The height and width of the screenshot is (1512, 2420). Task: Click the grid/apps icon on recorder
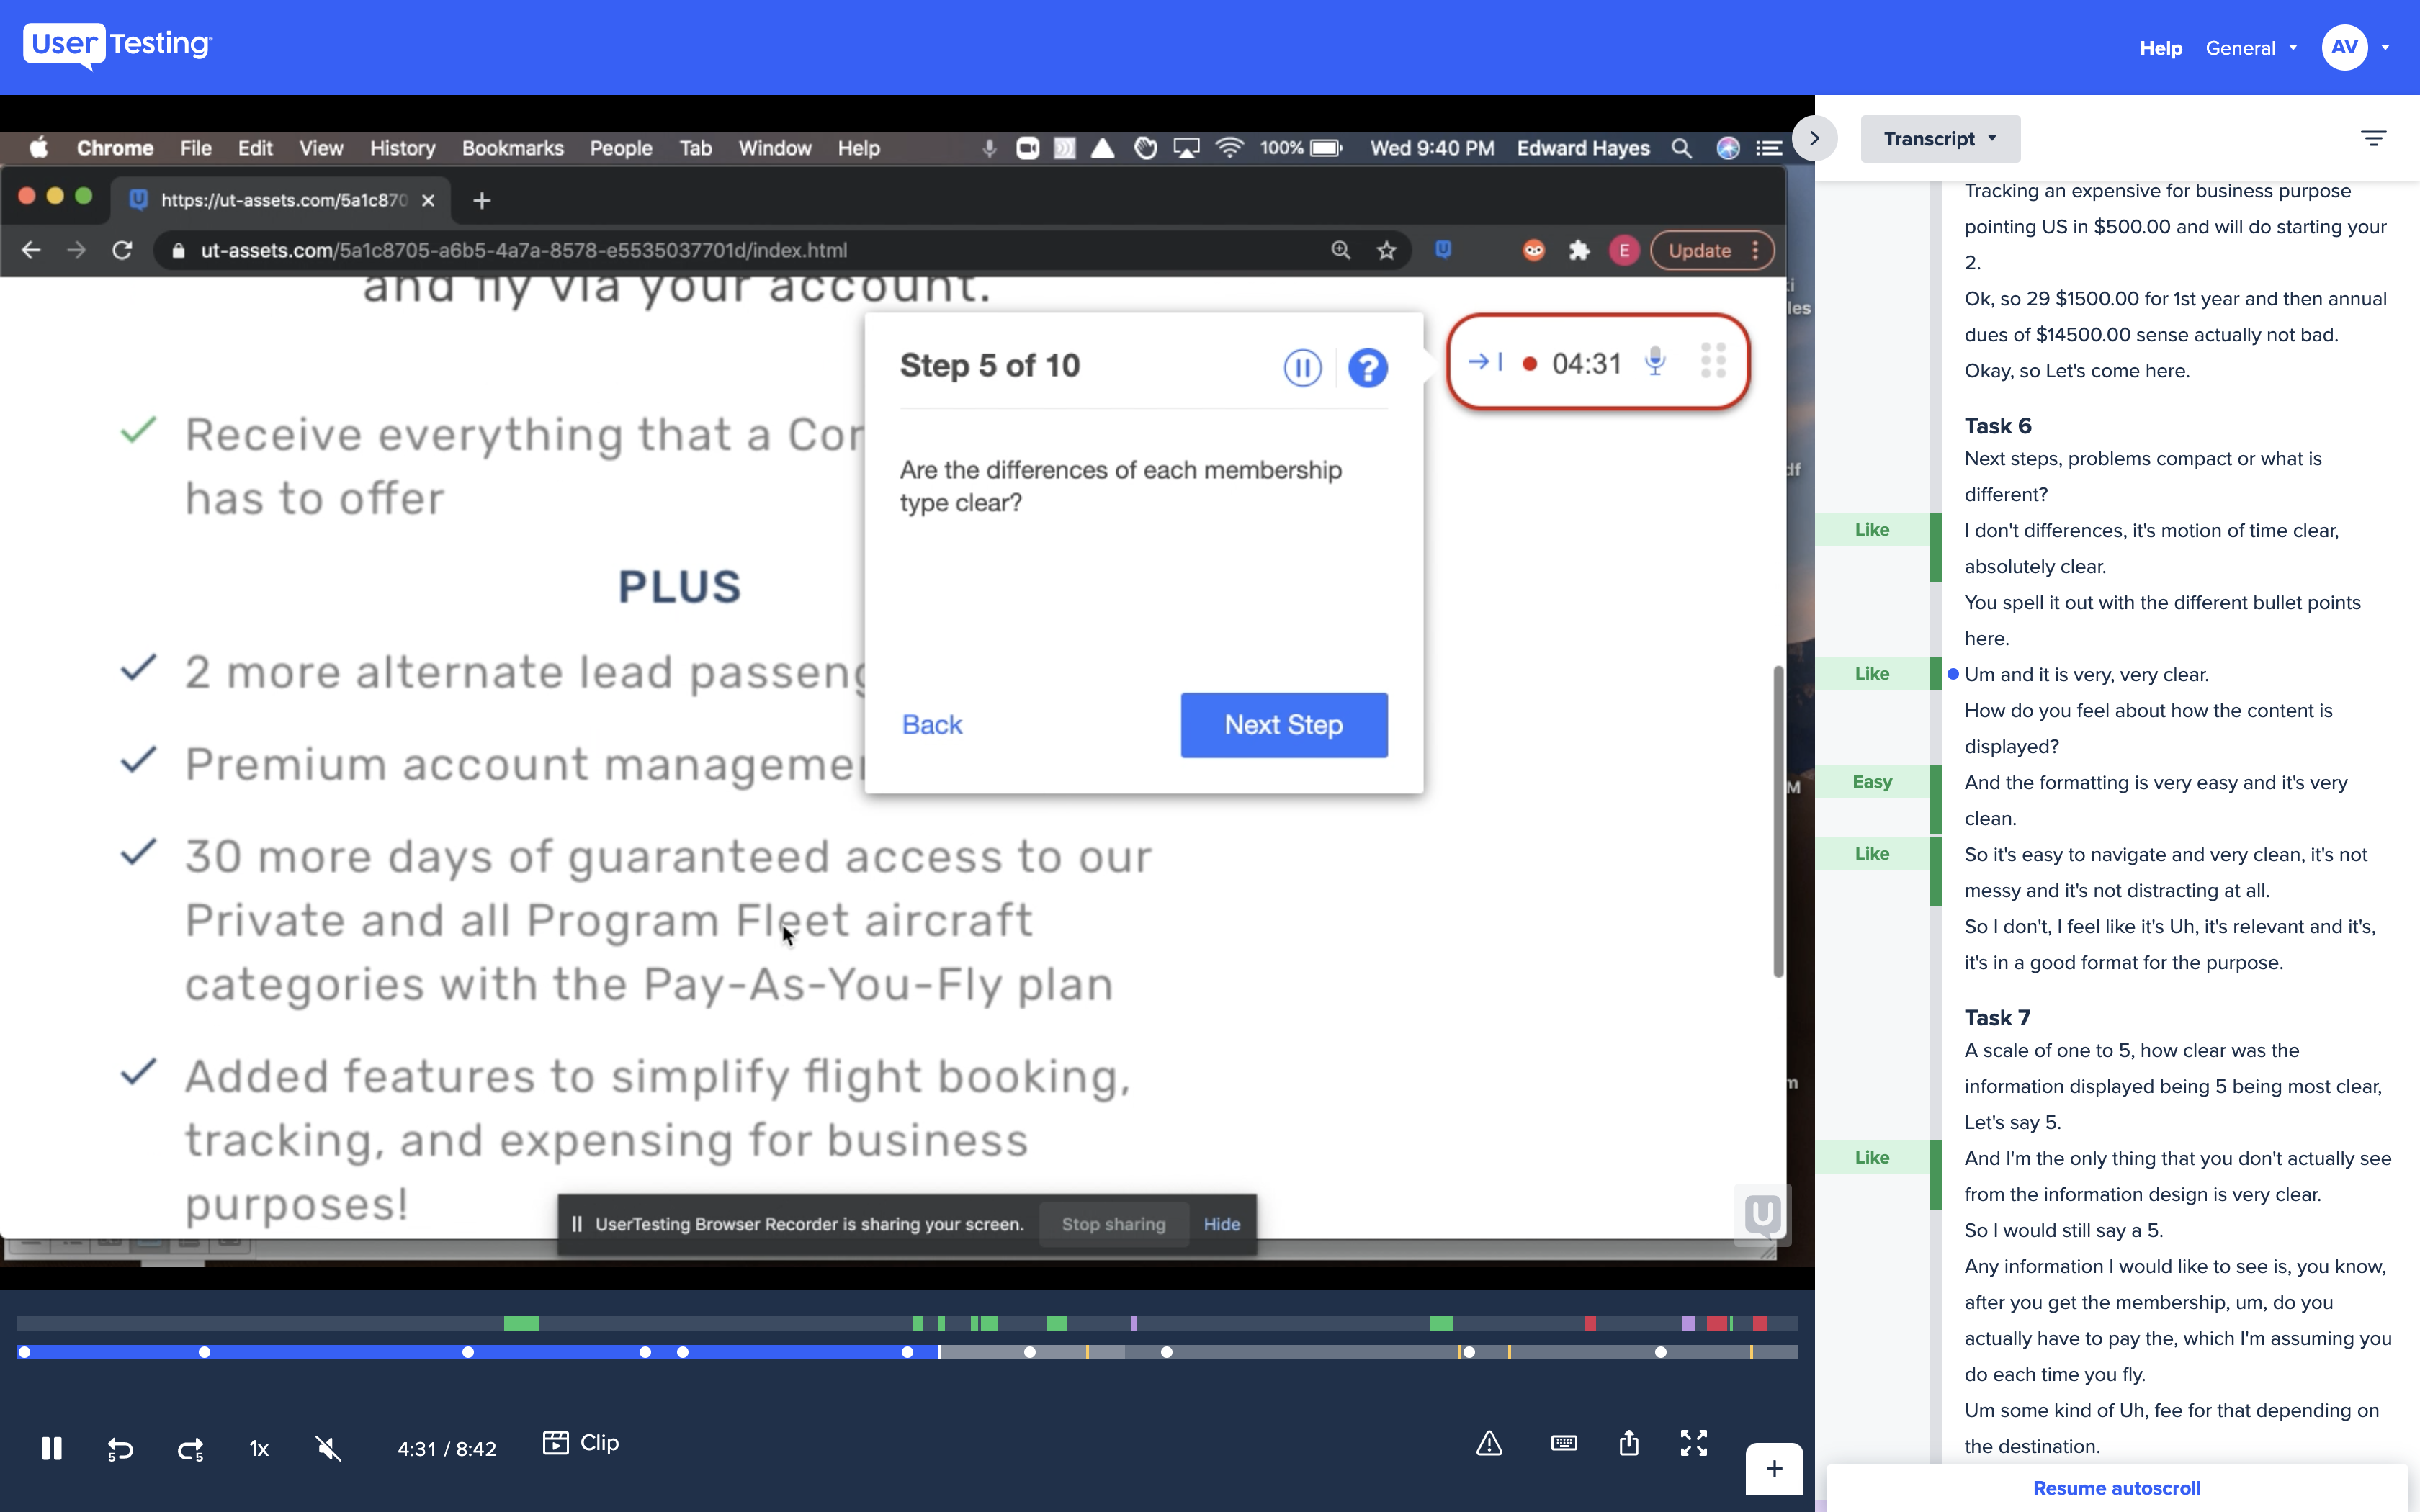(x=1713, y=362)
